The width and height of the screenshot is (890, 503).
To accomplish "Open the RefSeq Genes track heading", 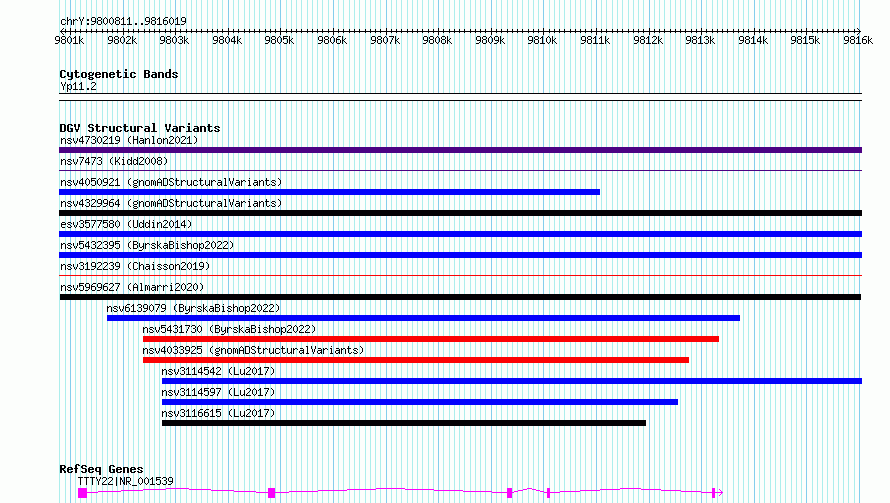I will [x=101, y=469].
